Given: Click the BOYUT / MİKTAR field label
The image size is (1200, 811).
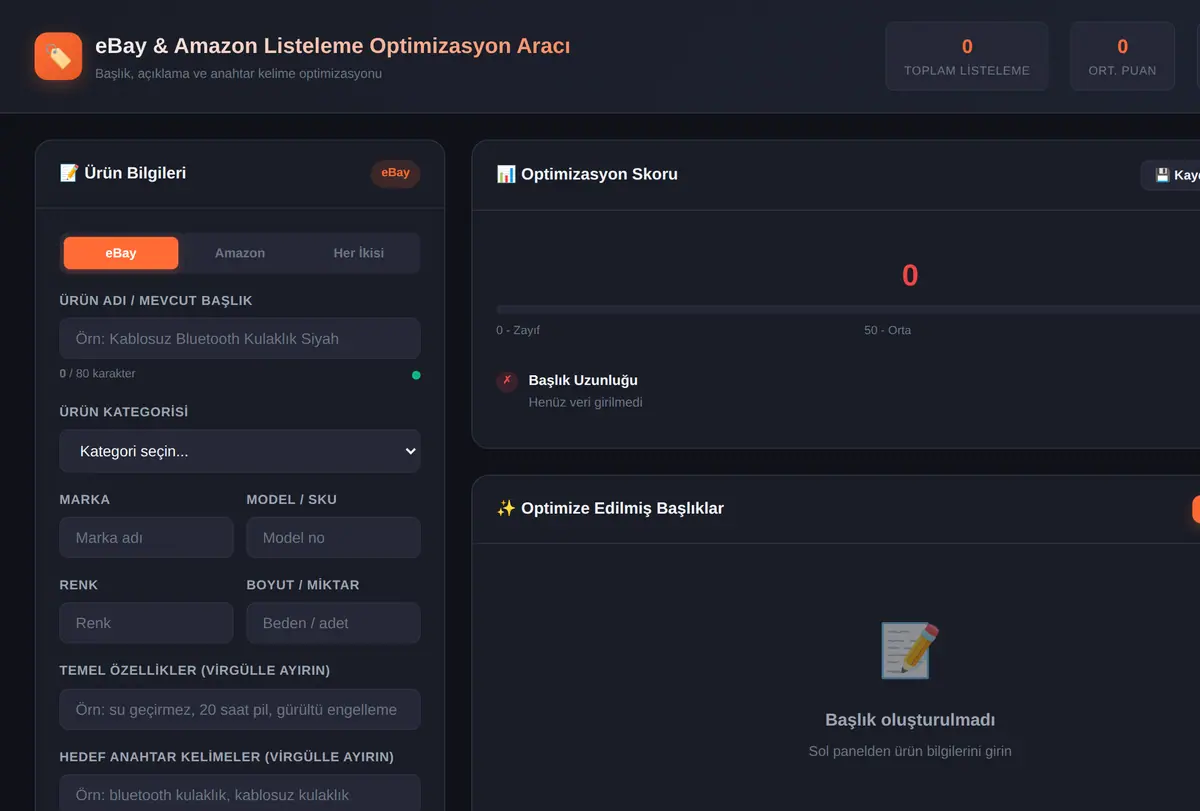Looking at the screenshot, I should [303, 585].
